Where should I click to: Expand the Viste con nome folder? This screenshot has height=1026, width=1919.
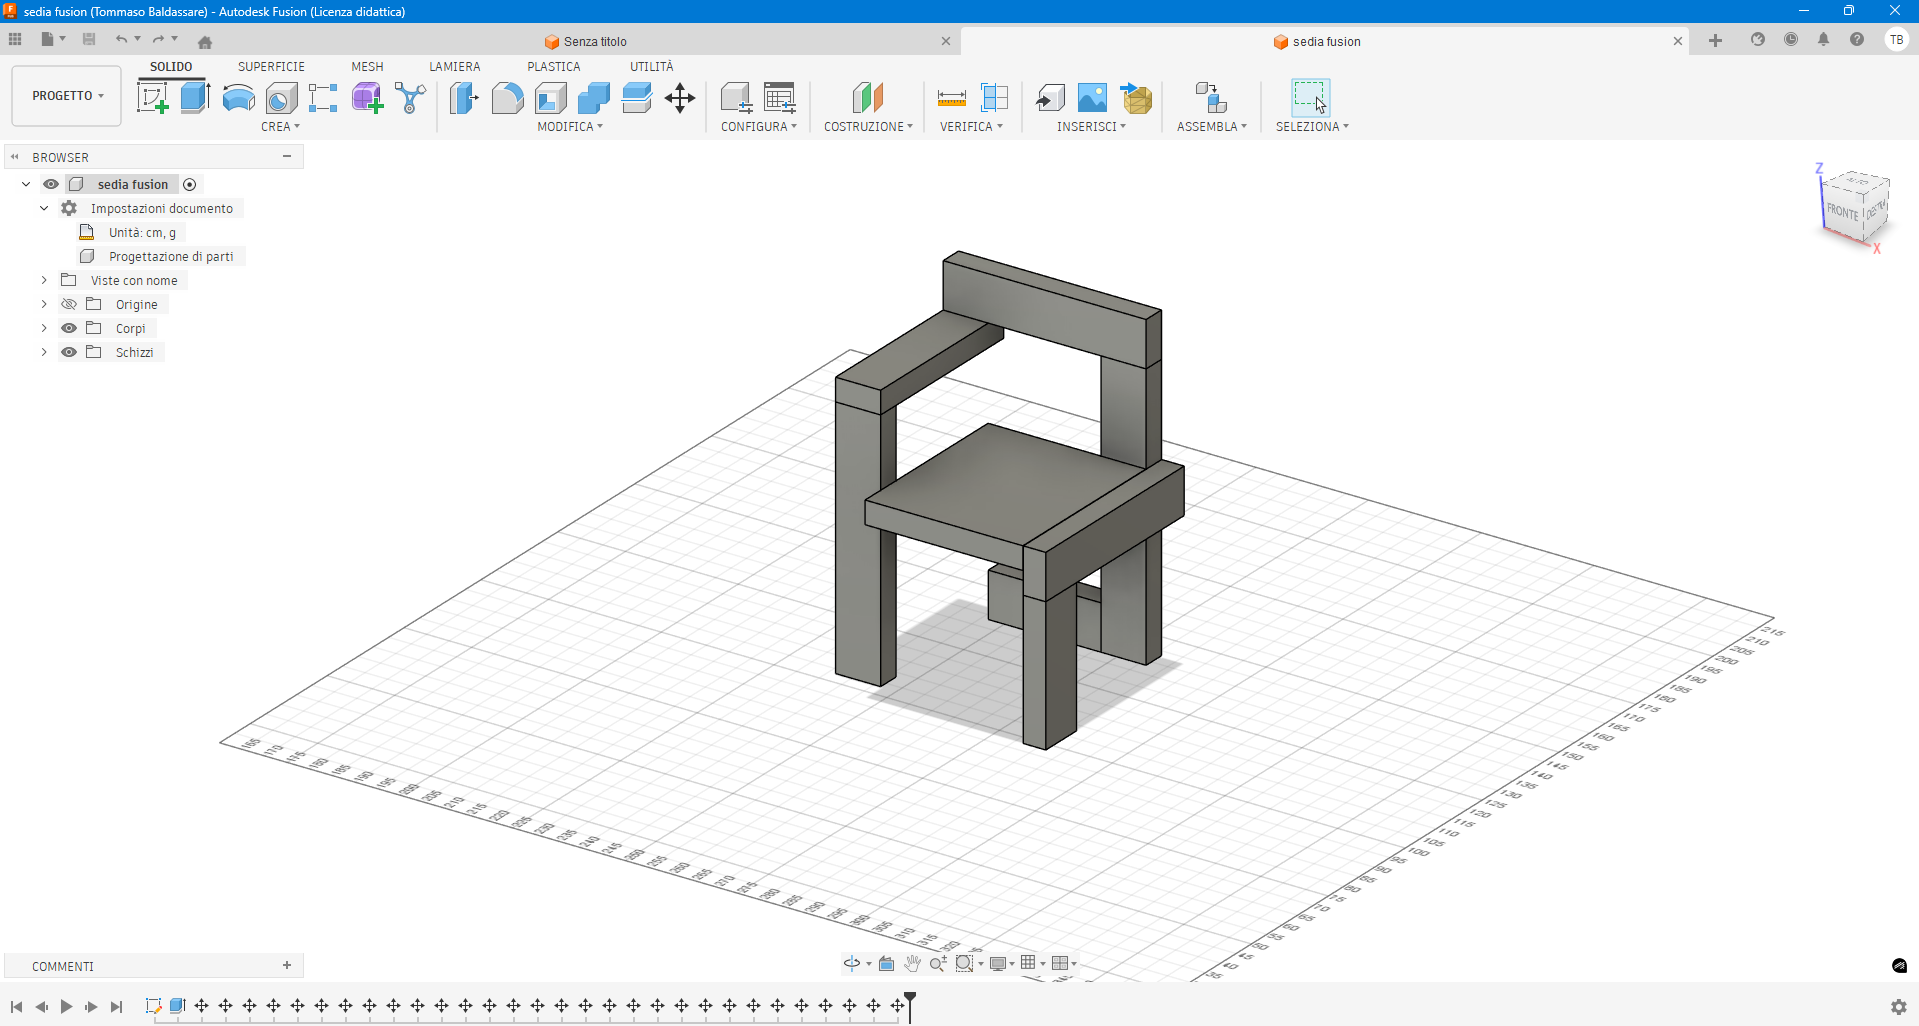43,280
